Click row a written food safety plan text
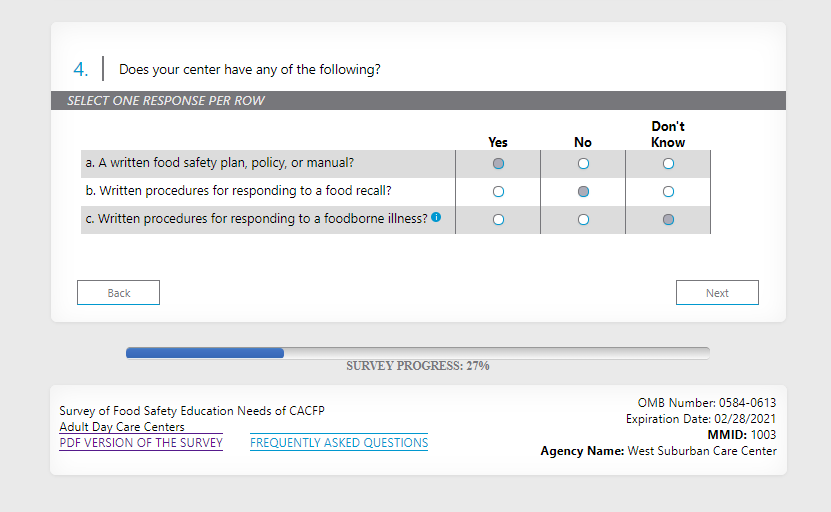The image size is (831, 512). click(219, 163)
